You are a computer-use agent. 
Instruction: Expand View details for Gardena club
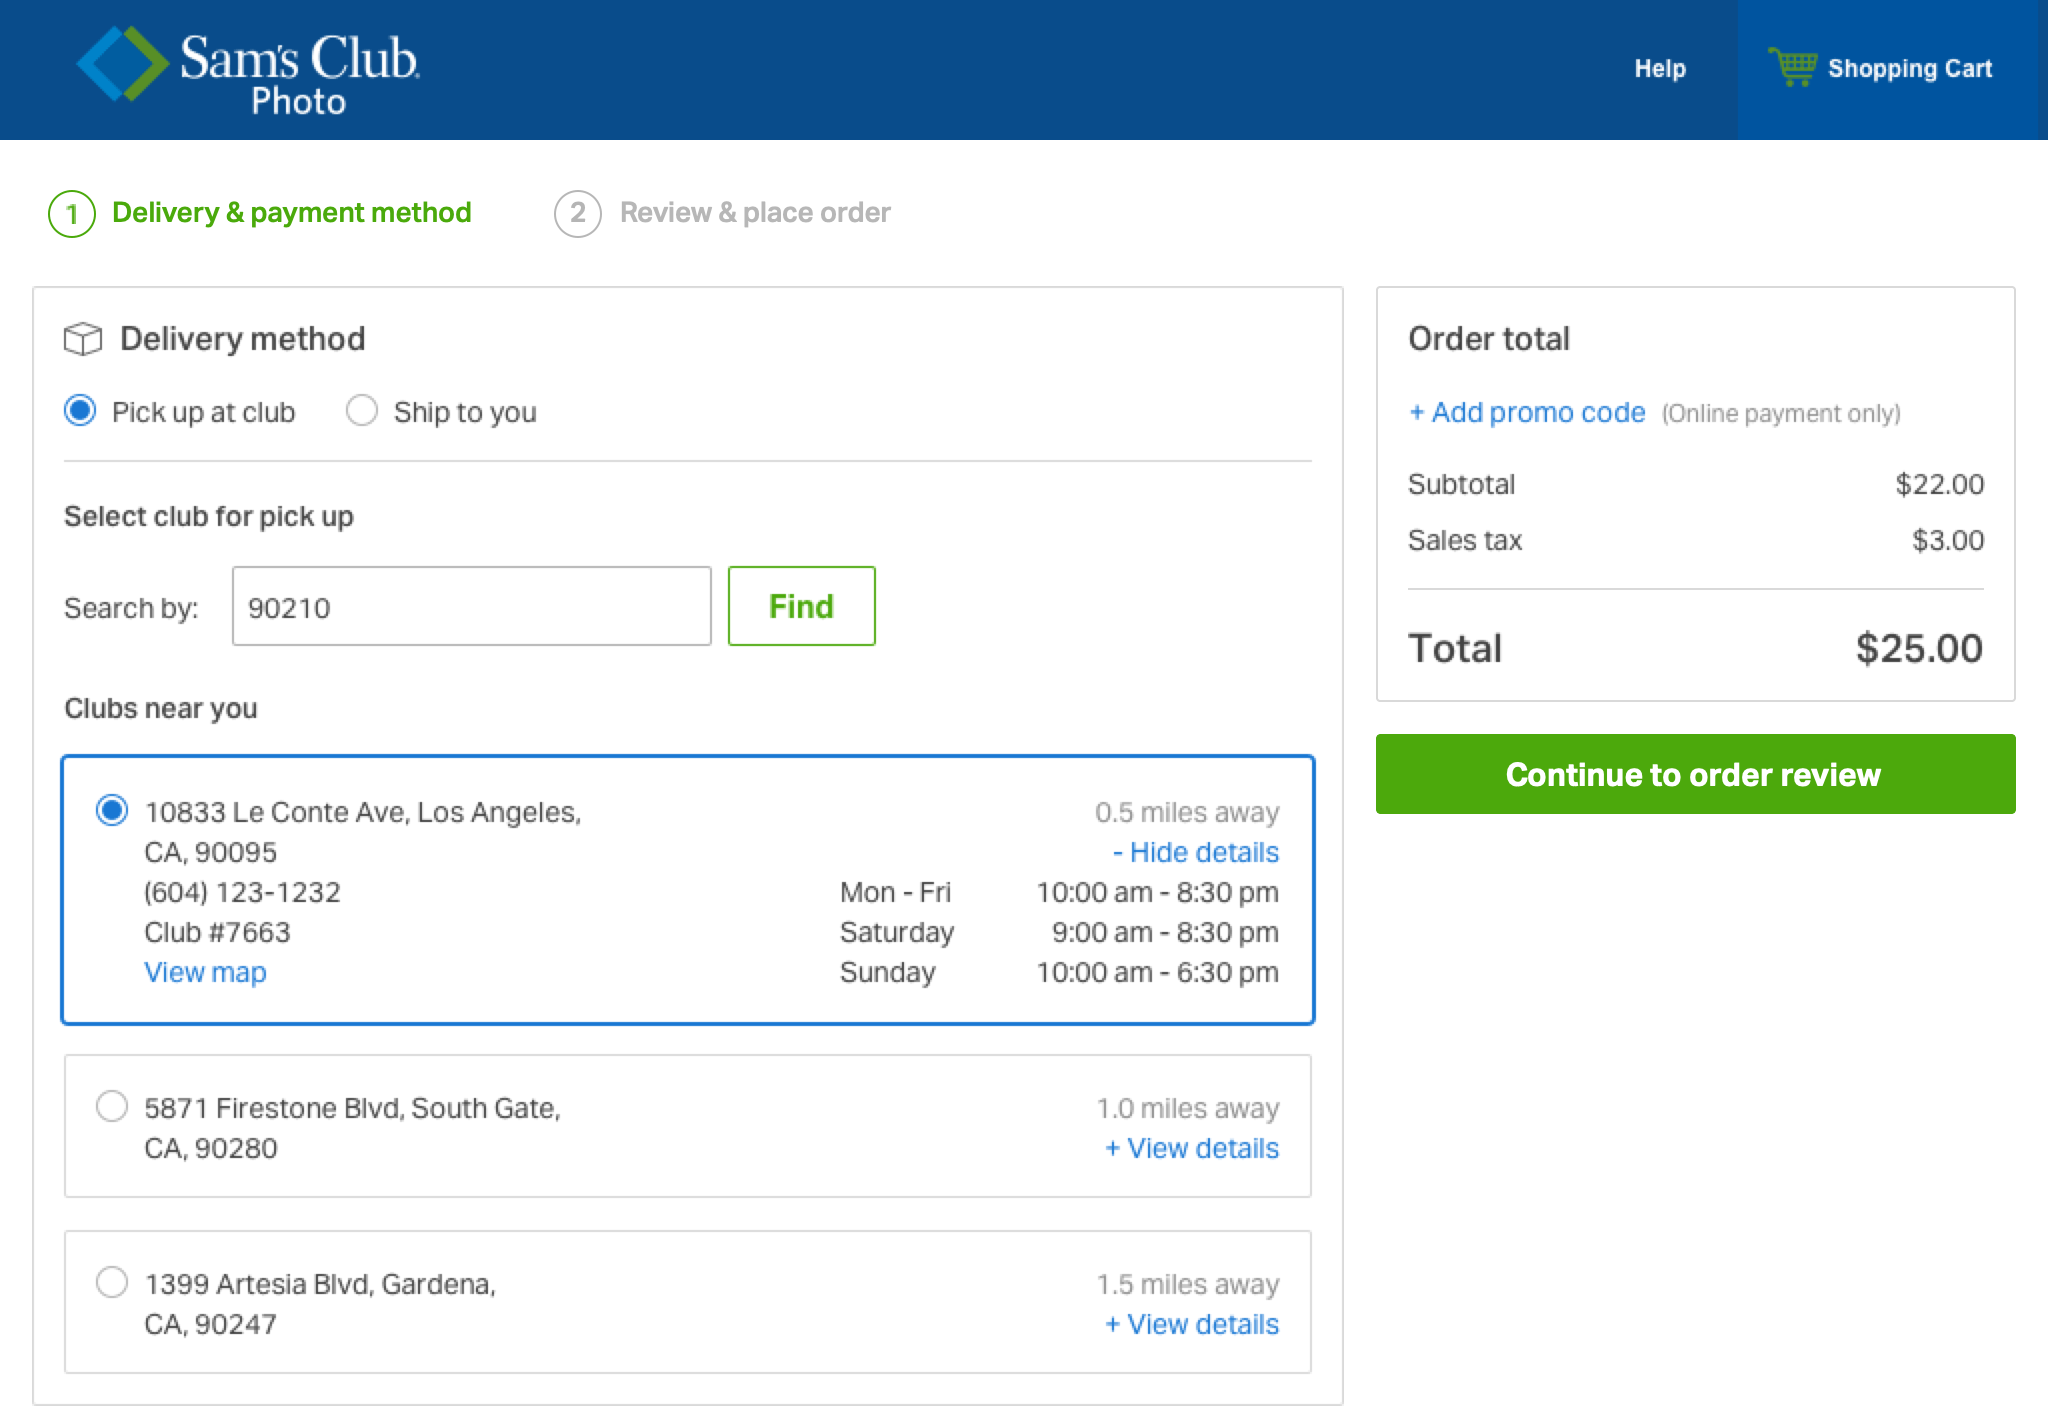1192,1324
